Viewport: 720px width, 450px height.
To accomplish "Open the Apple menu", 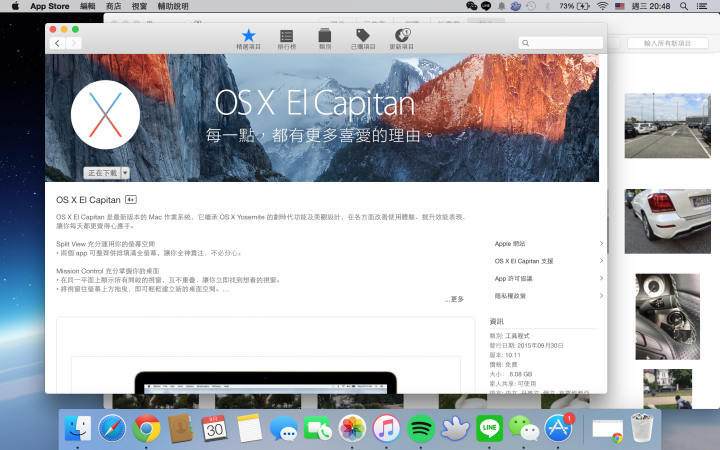I will point(15,6).
